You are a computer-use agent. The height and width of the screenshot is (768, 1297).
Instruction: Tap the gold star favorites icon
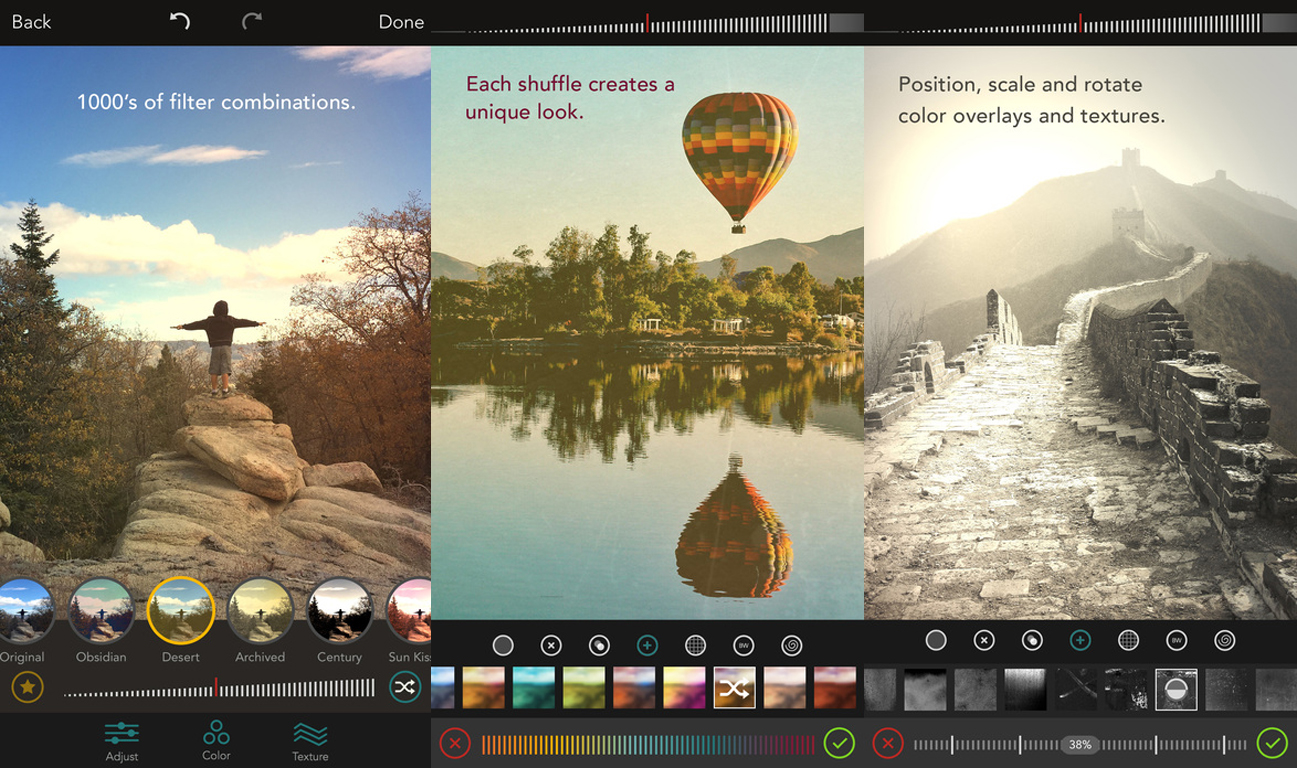tap(27, 687)
